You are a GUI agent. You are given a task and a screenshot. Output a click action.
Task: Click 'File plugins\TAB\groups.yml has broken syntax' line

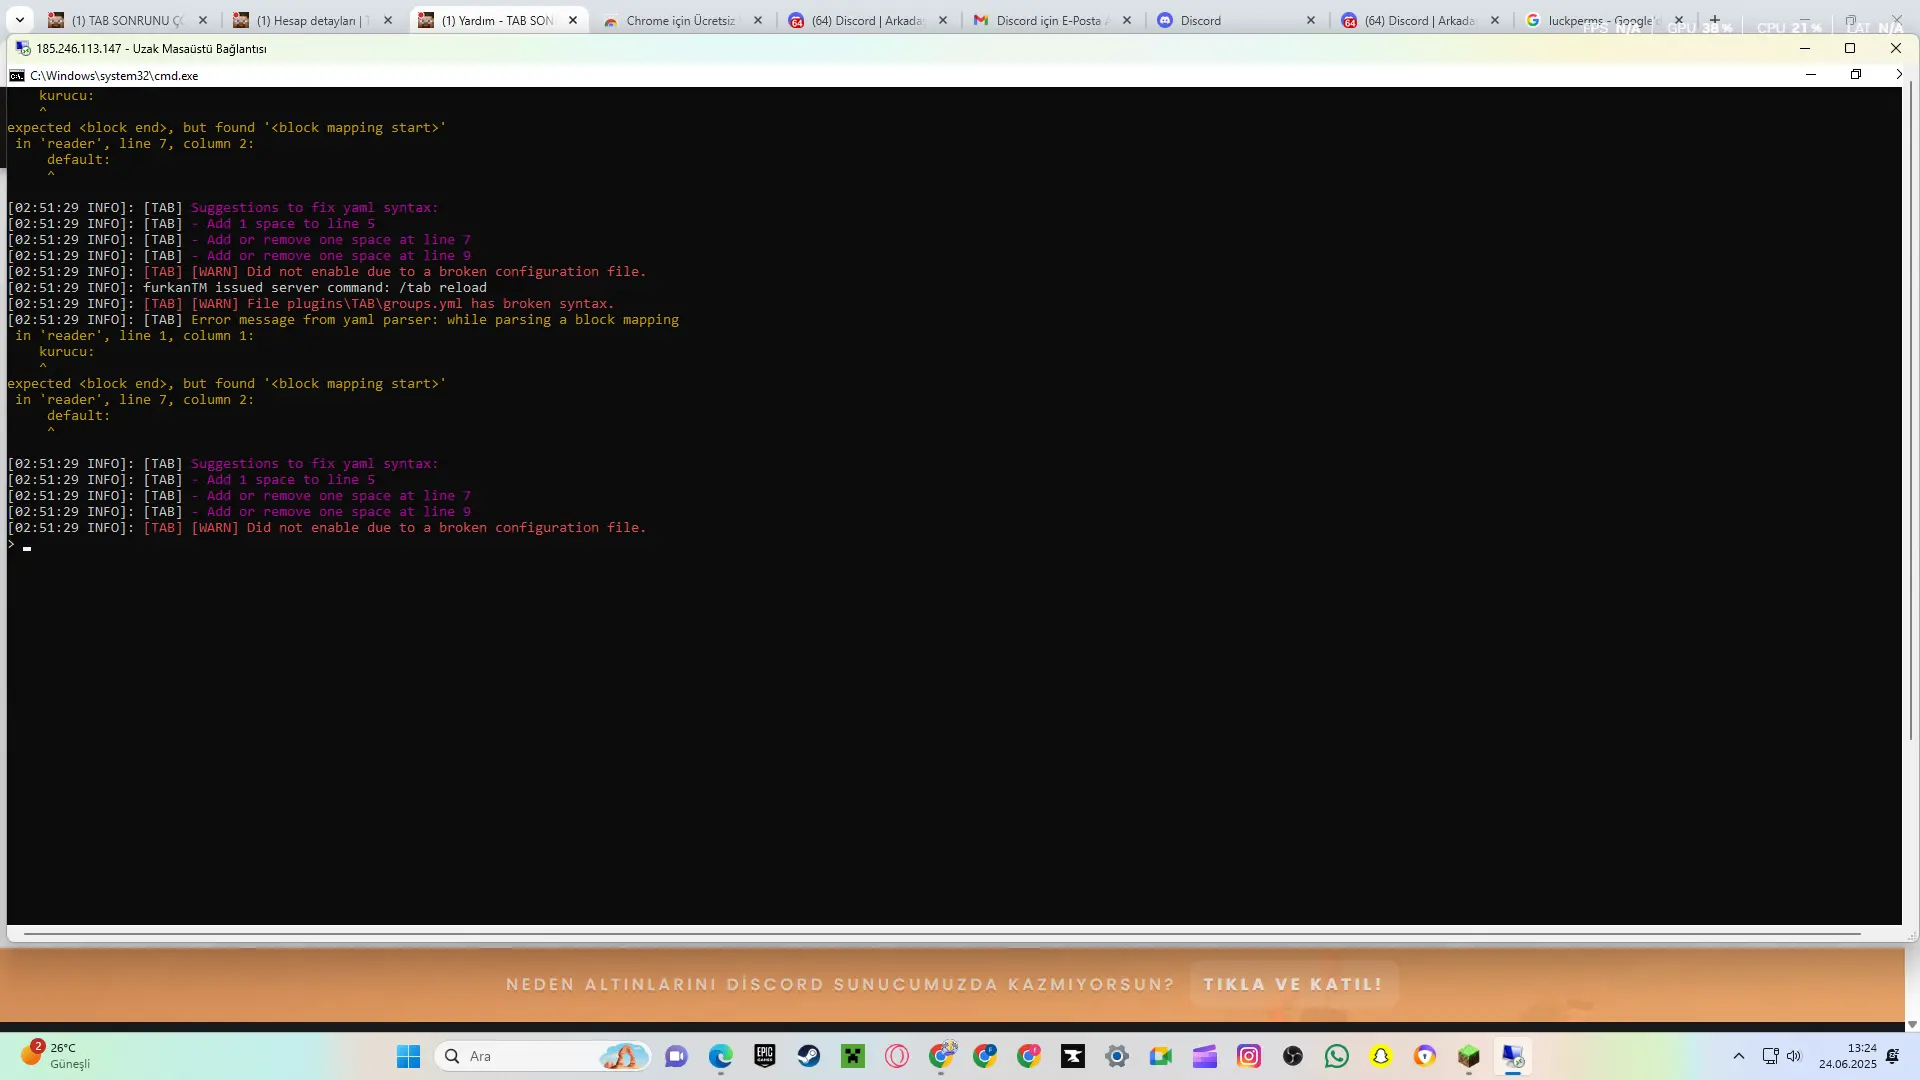coord(430,304)
